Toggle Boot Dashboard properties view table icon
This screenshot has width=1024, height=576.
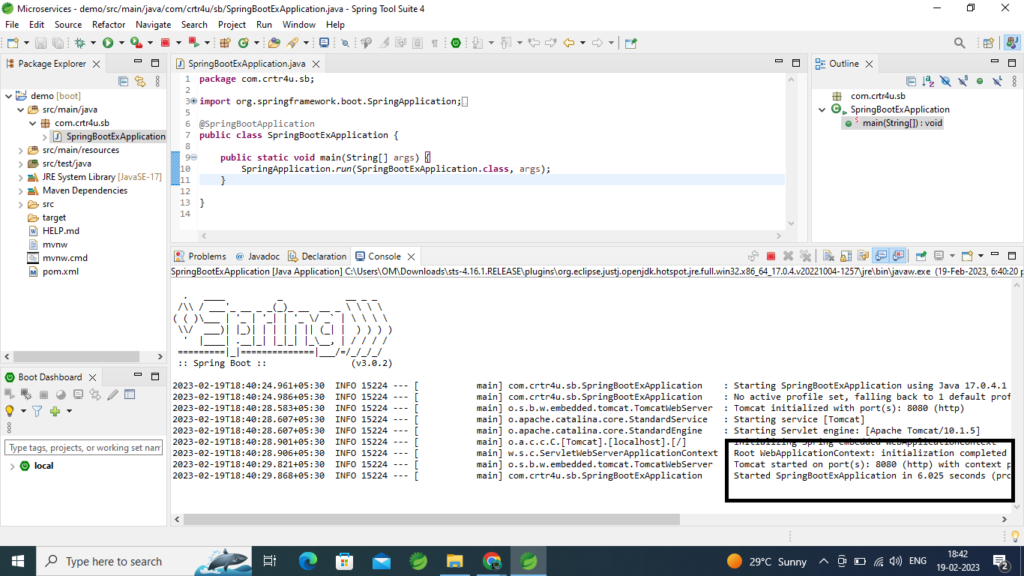click(x=130, y=394)
